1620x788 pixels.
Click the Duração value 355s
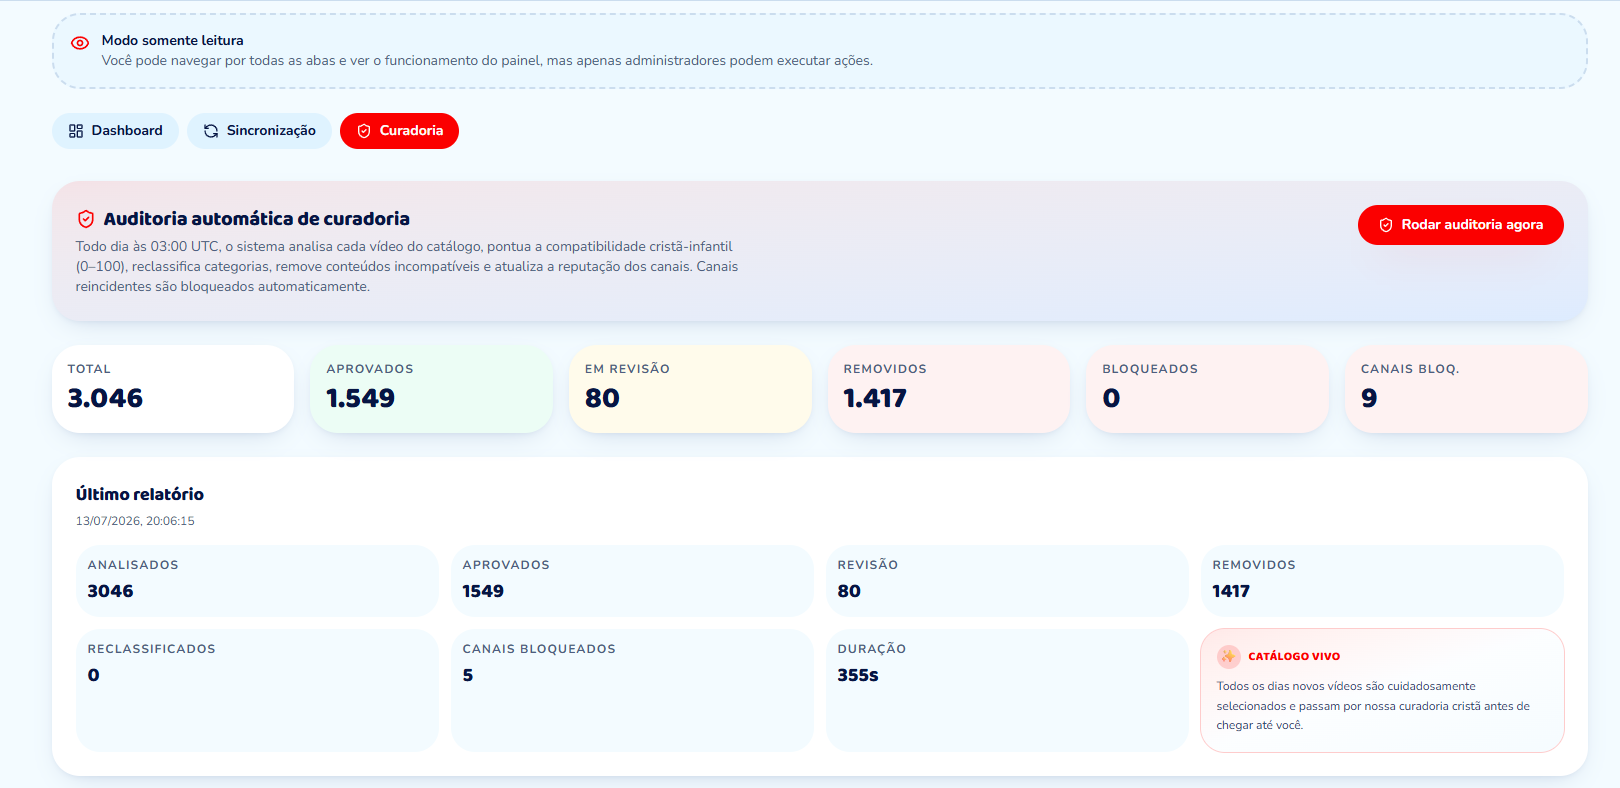[x=858, y=675]
